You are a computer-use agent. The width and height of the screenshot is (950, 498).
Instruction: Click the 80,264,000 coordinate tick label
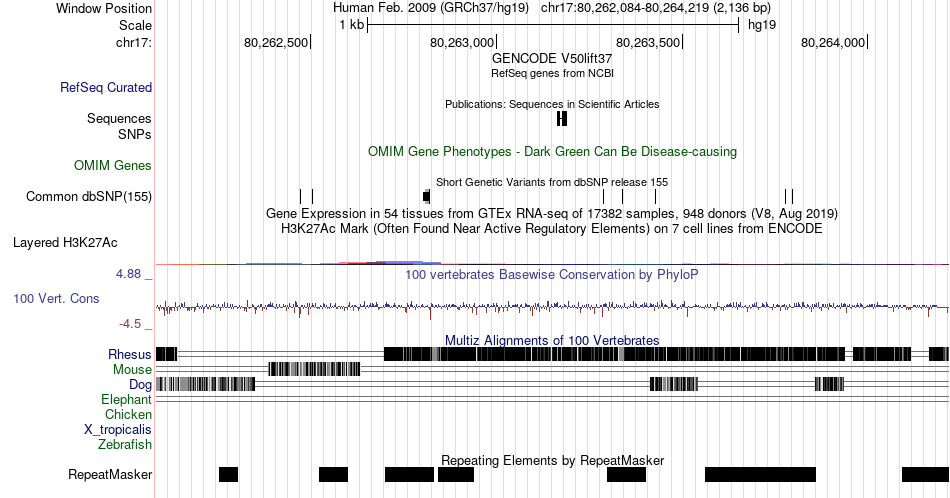[x=833, y=42]
